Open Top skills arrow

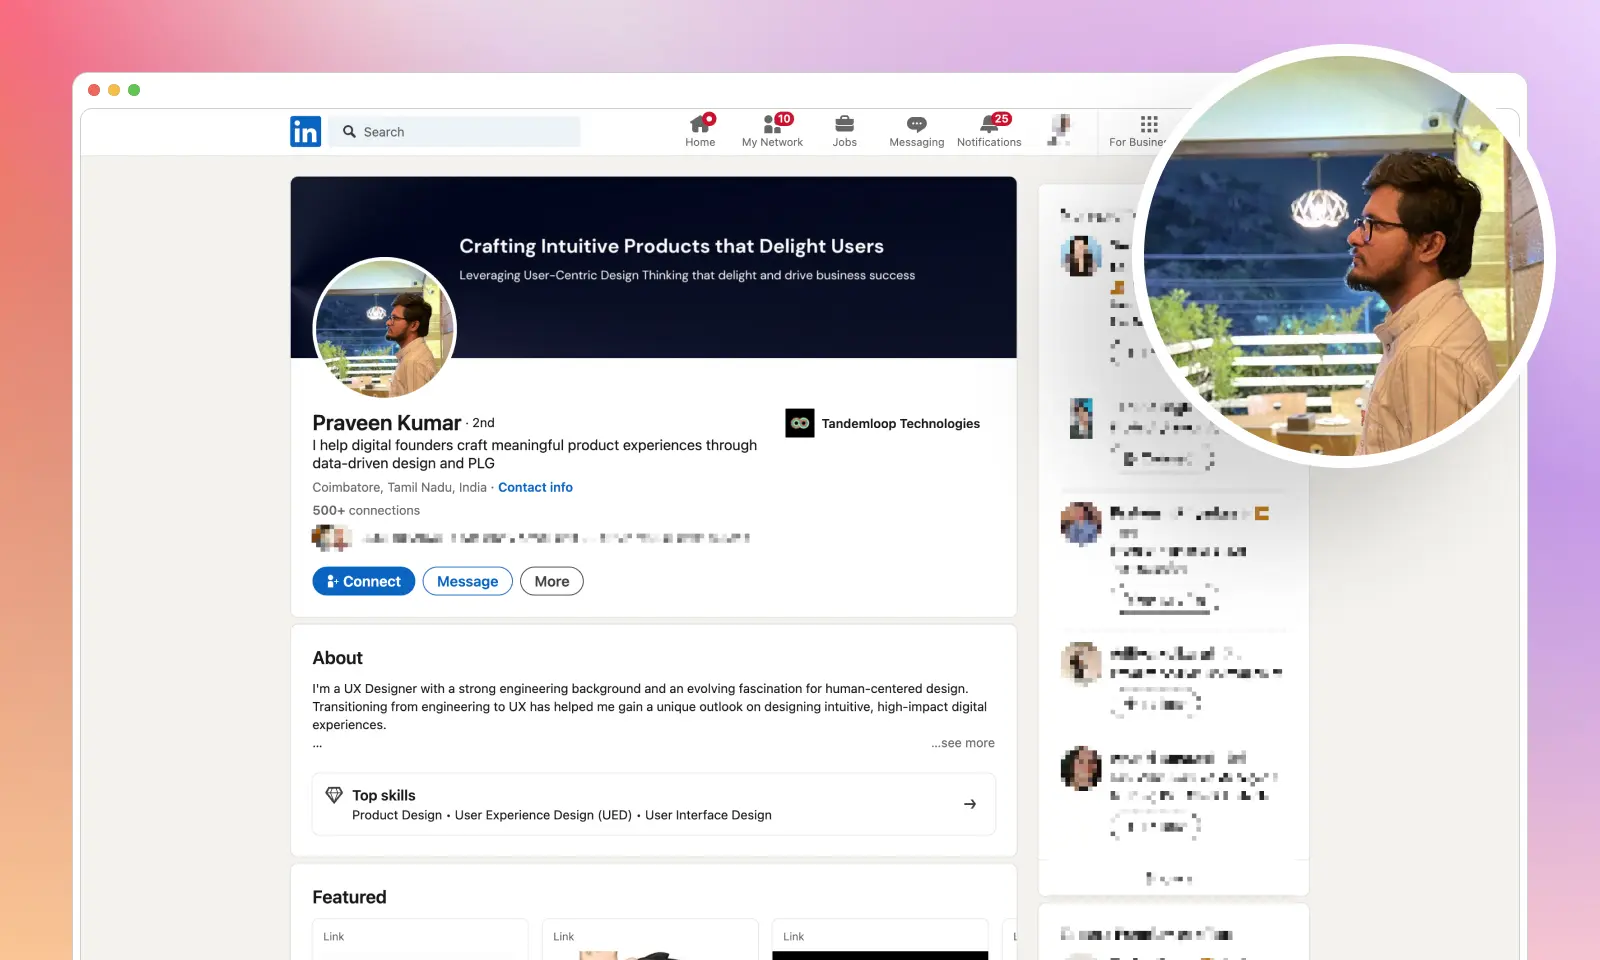coord(970,804)
